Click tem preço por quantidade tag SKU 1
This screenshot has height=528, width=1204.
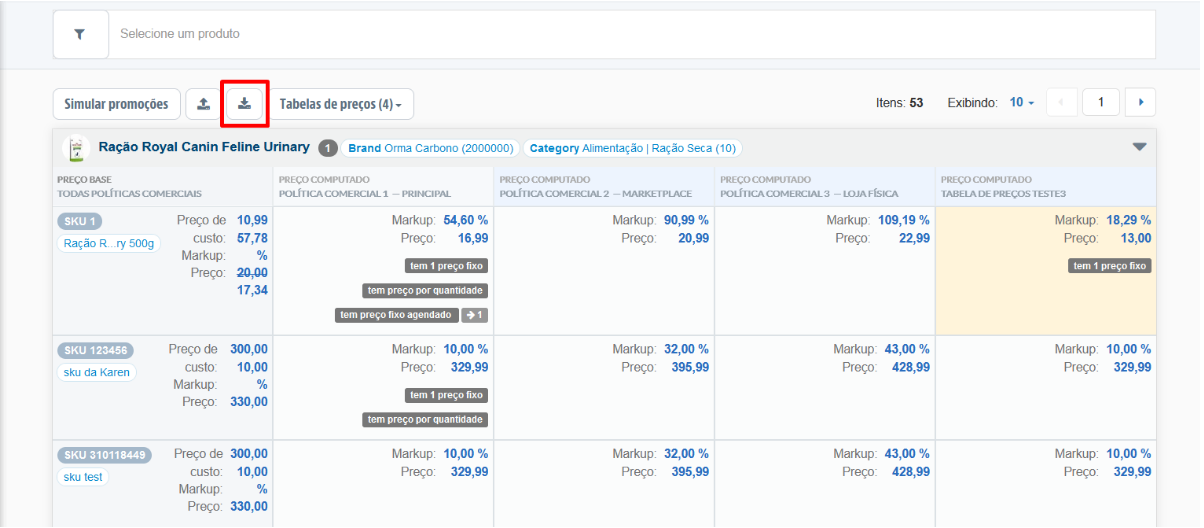pos(425,291)
